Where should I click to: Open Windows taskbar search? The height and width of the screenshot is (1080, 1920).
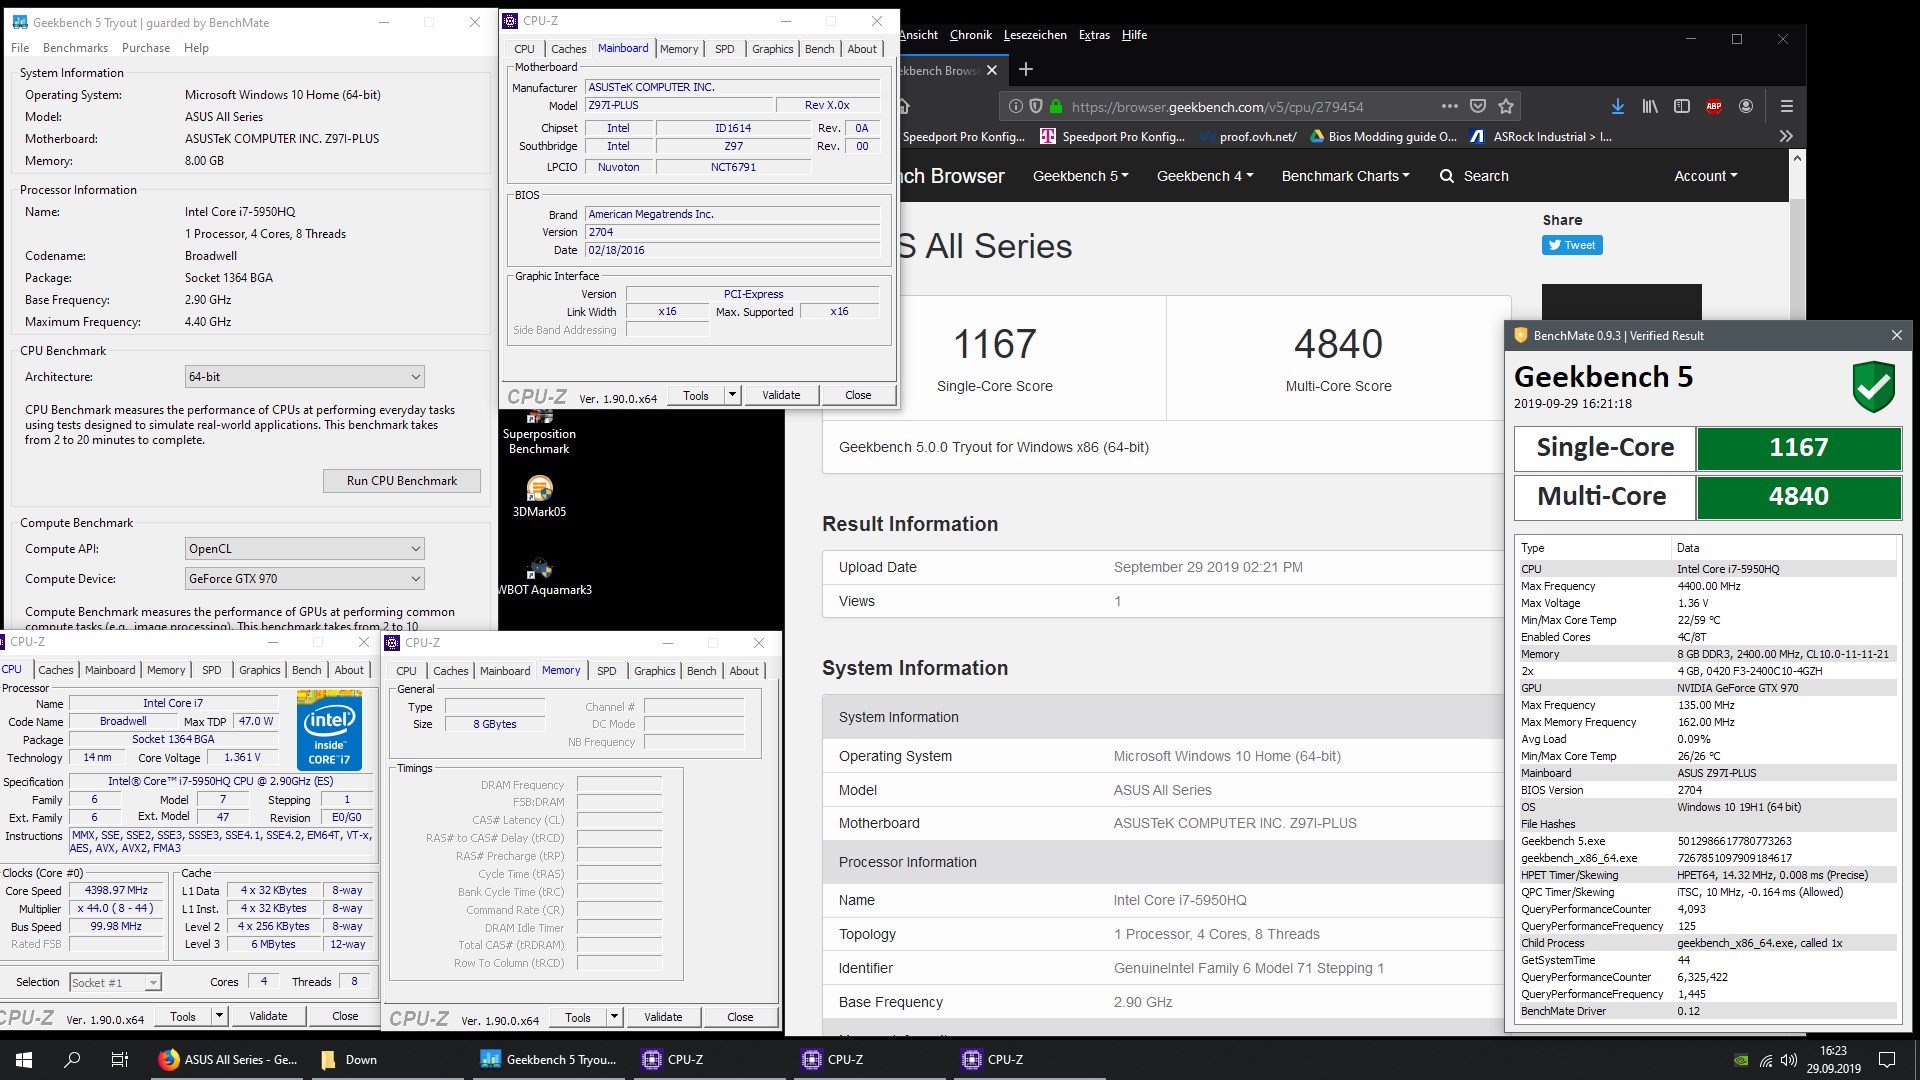click(72, 1060)
